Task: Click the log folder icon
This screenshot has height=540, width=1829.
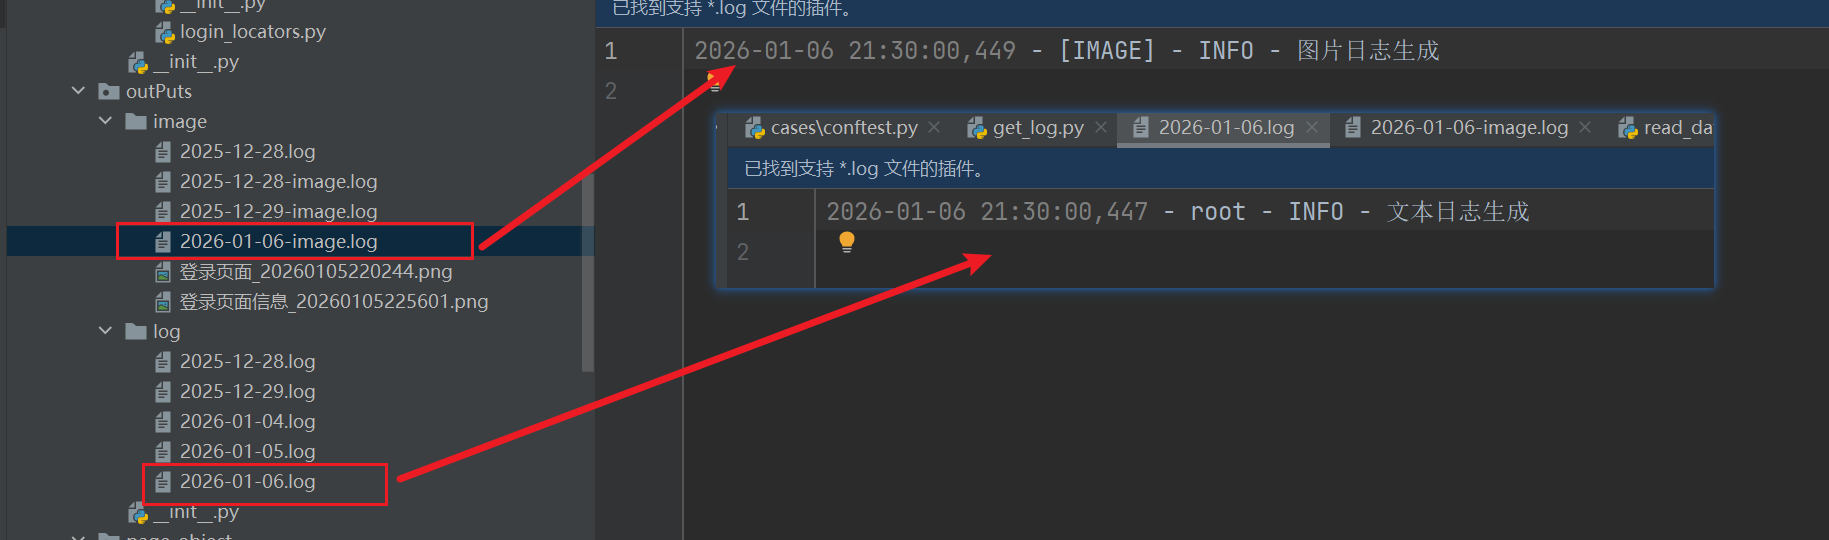Action: (x=136, y=332)
